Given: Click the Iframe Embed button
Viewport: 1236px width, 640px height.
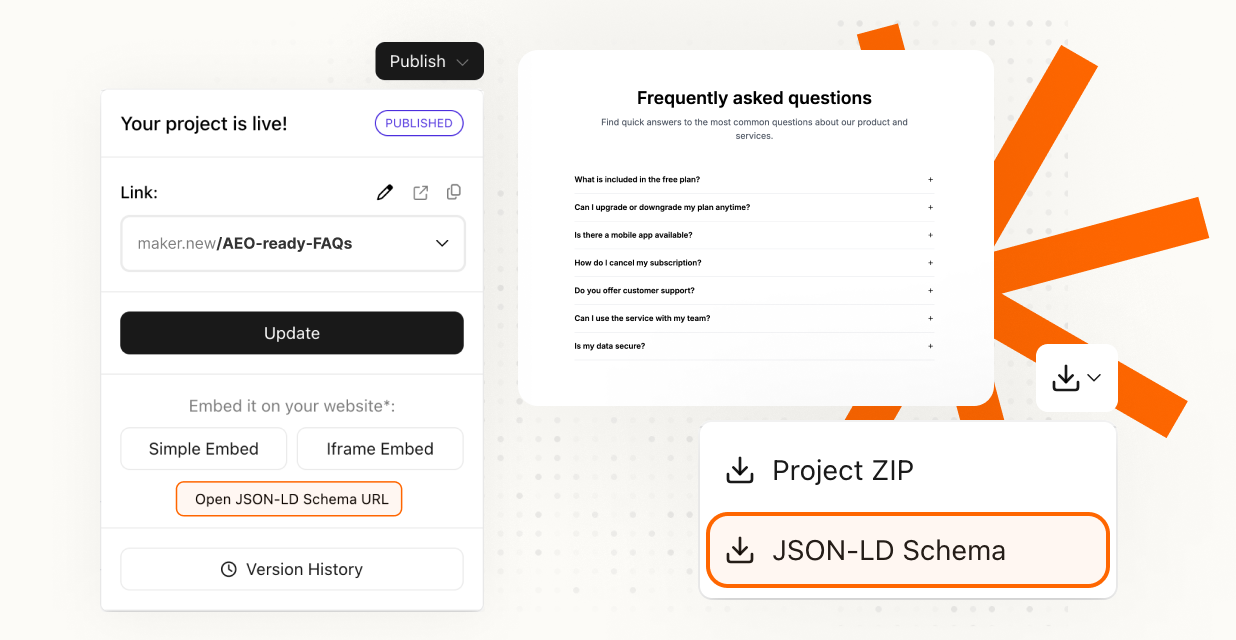Looking at the screenshot, I should [380, 449].
